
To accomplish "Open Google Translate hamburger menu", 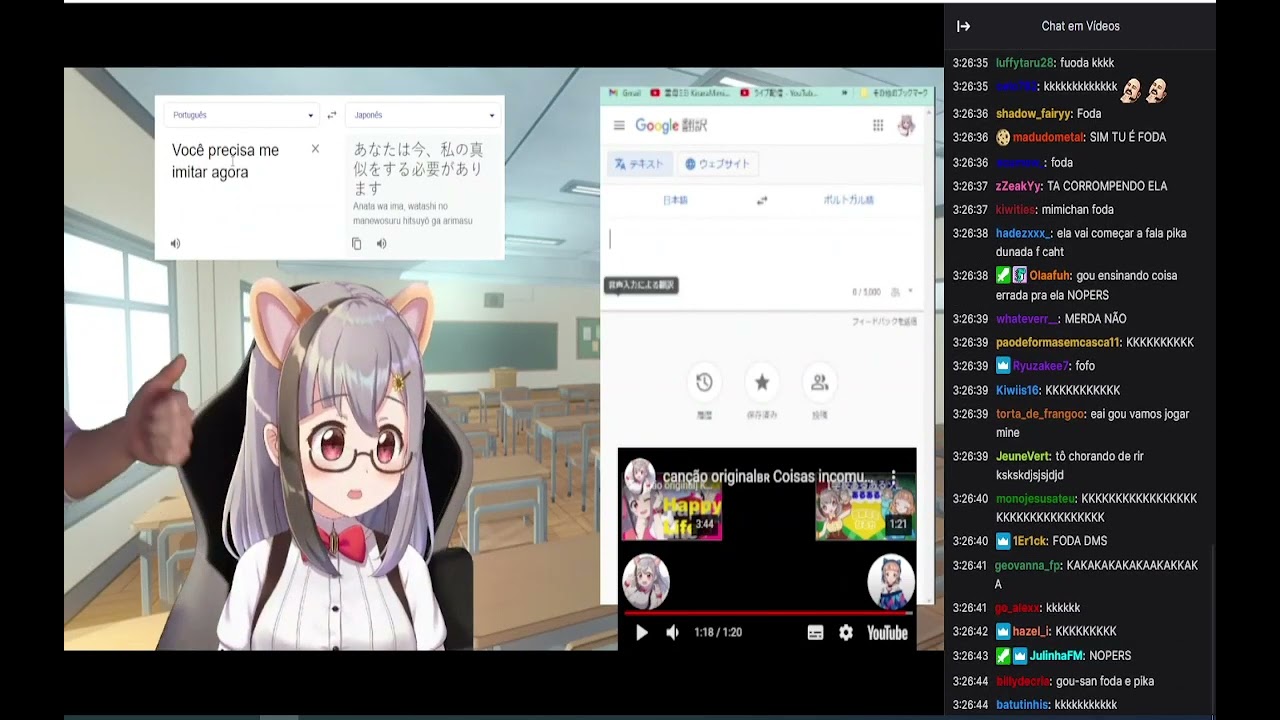I will click(619, 125).
